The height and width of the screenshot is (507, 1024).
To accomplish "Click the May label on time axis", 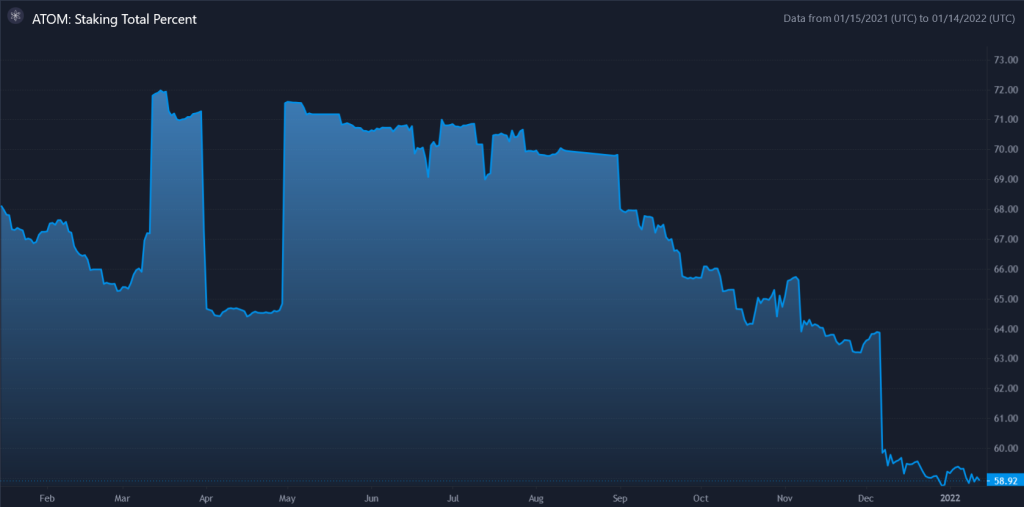I will 287,499.
